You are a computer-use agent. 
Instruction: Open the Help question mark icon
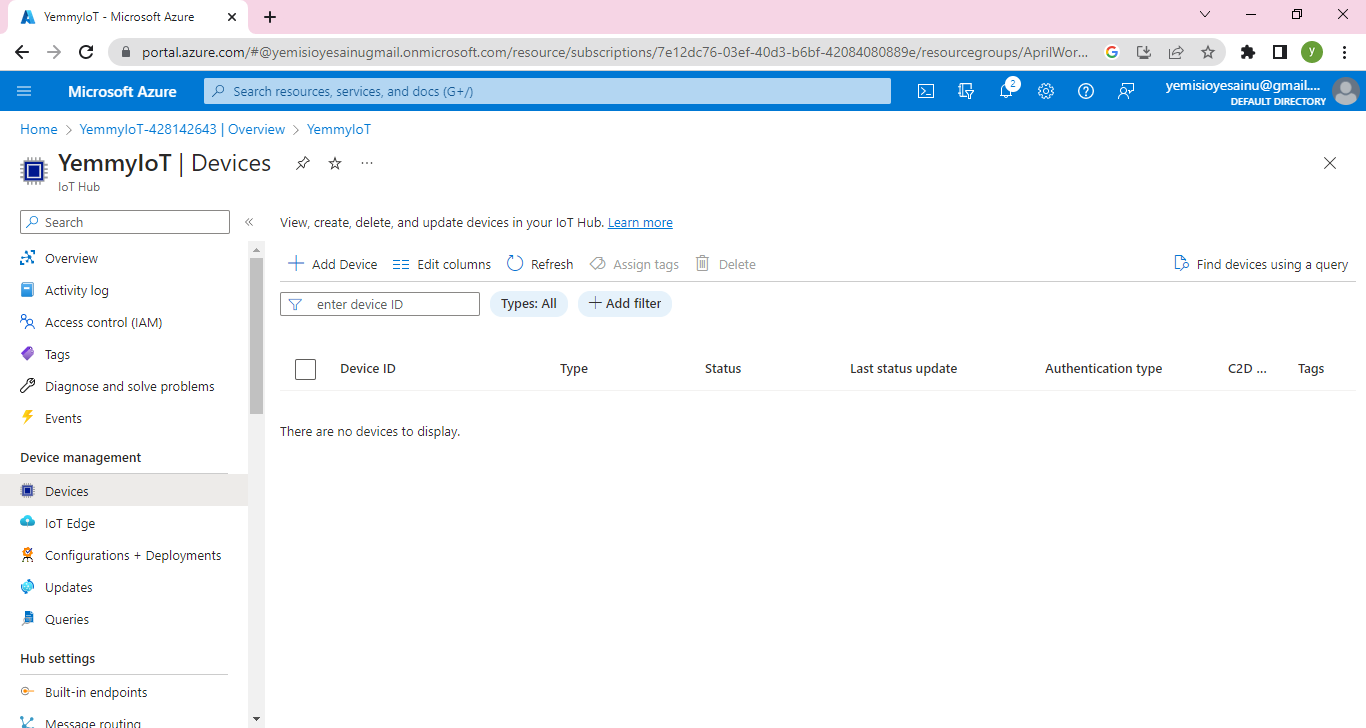1086,91
